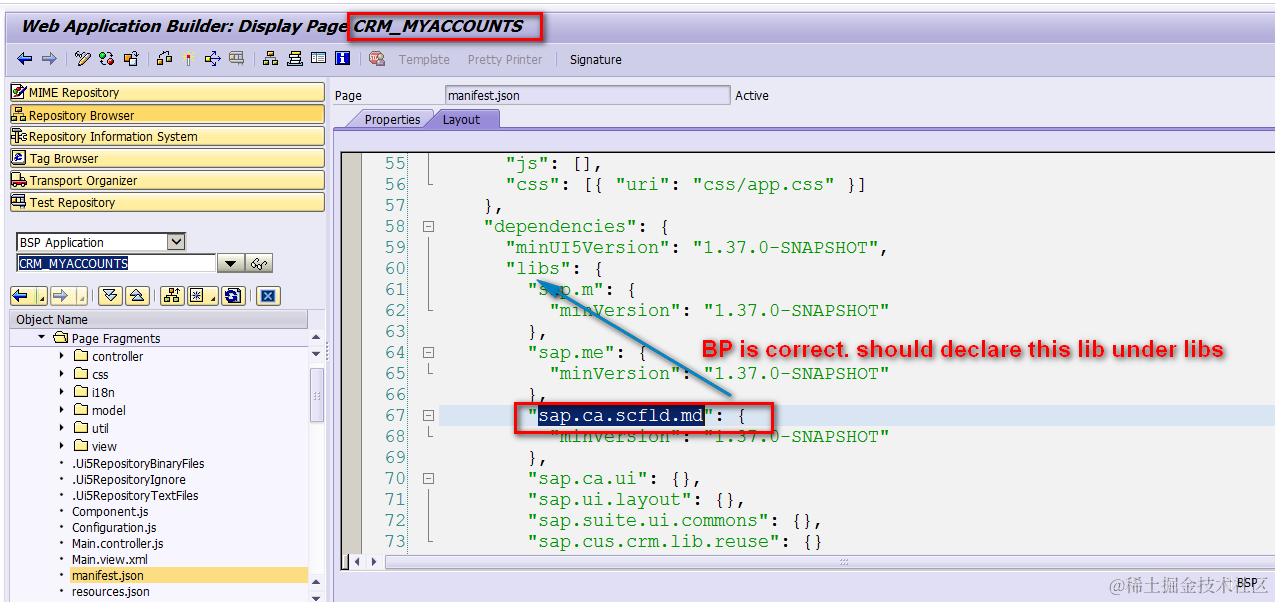Click the Expand All Nodes icon

[111, 295]
